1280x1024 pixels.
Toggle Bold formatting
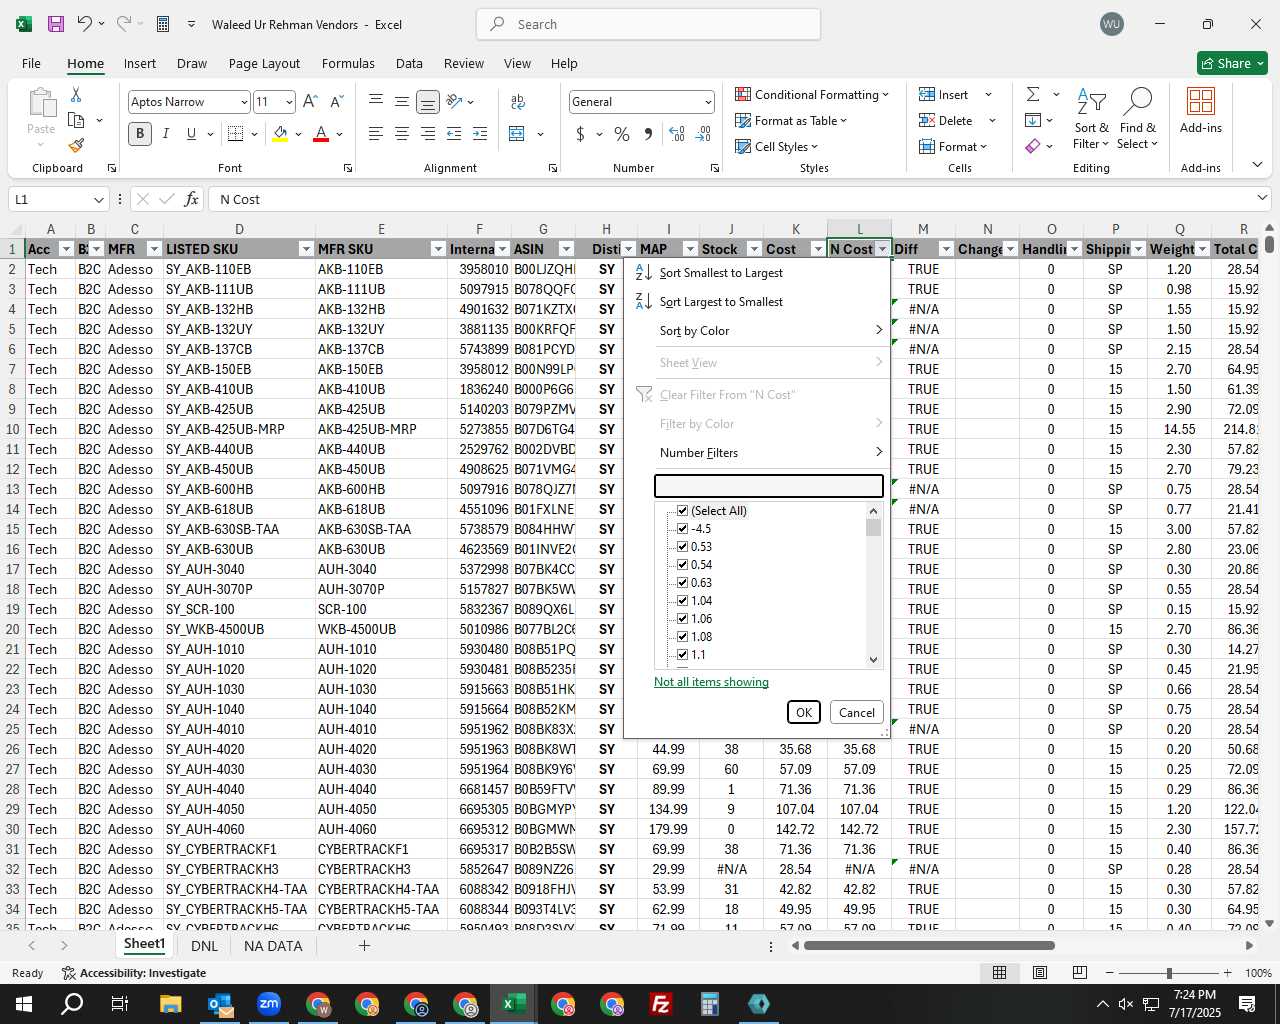click(x=140, y=133)
